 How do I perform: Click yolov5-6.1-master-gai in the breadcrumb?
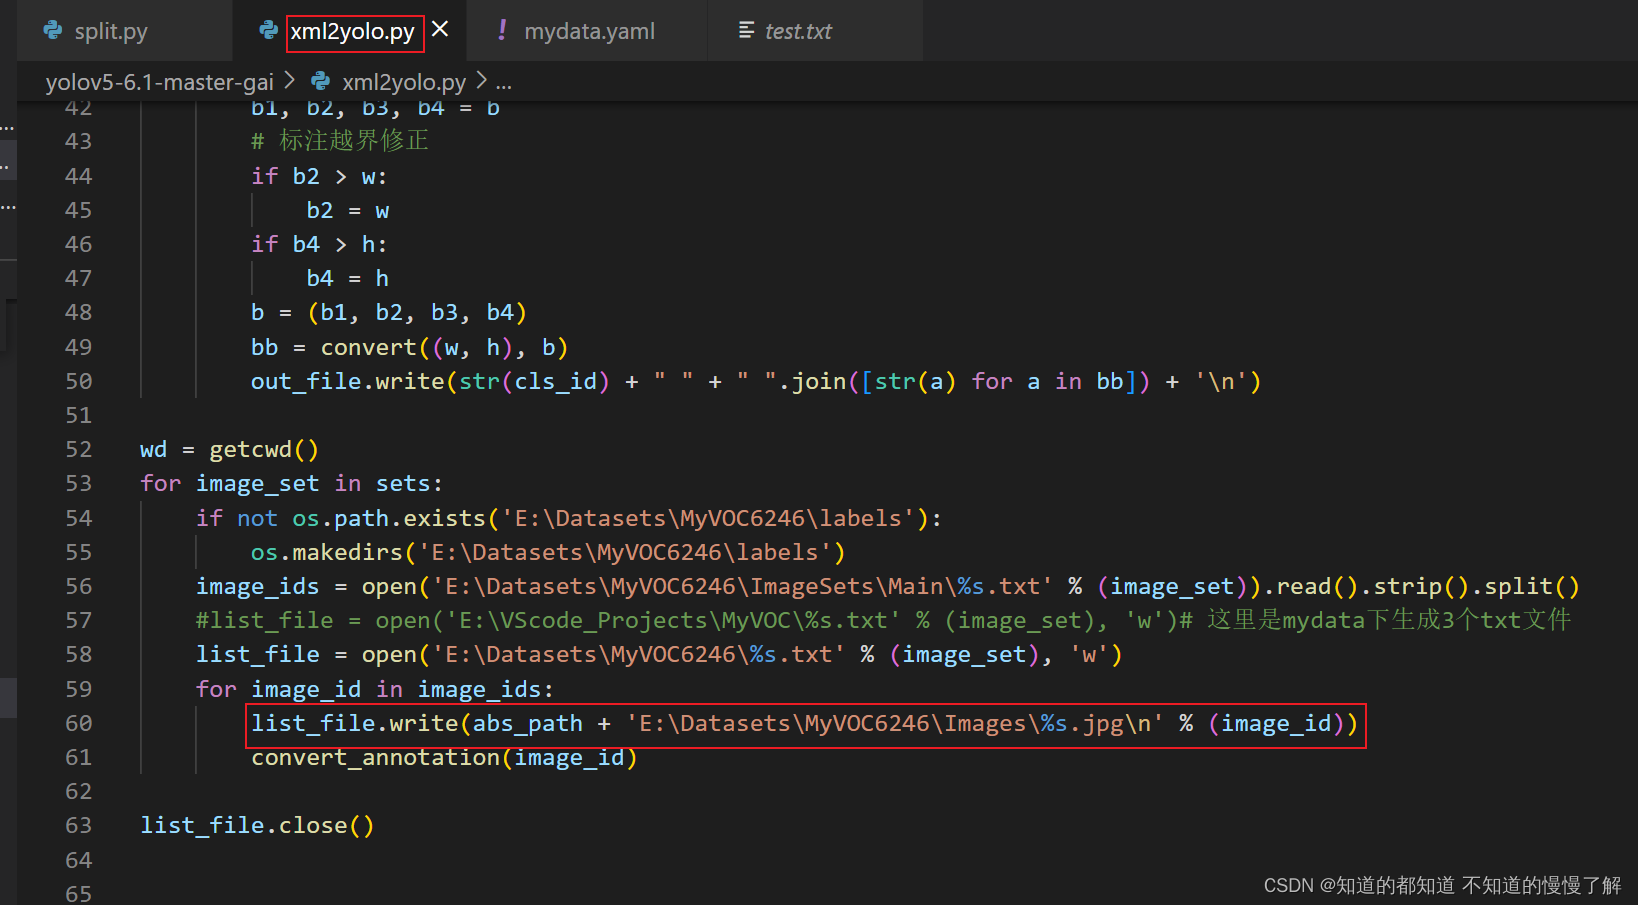[159, 82]
